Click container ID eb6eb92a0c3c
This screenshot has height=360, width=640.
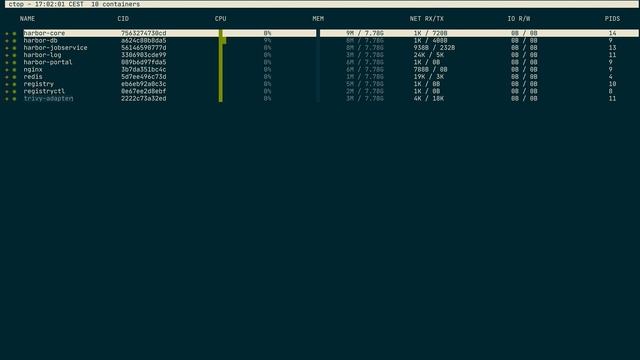point(144,84)
